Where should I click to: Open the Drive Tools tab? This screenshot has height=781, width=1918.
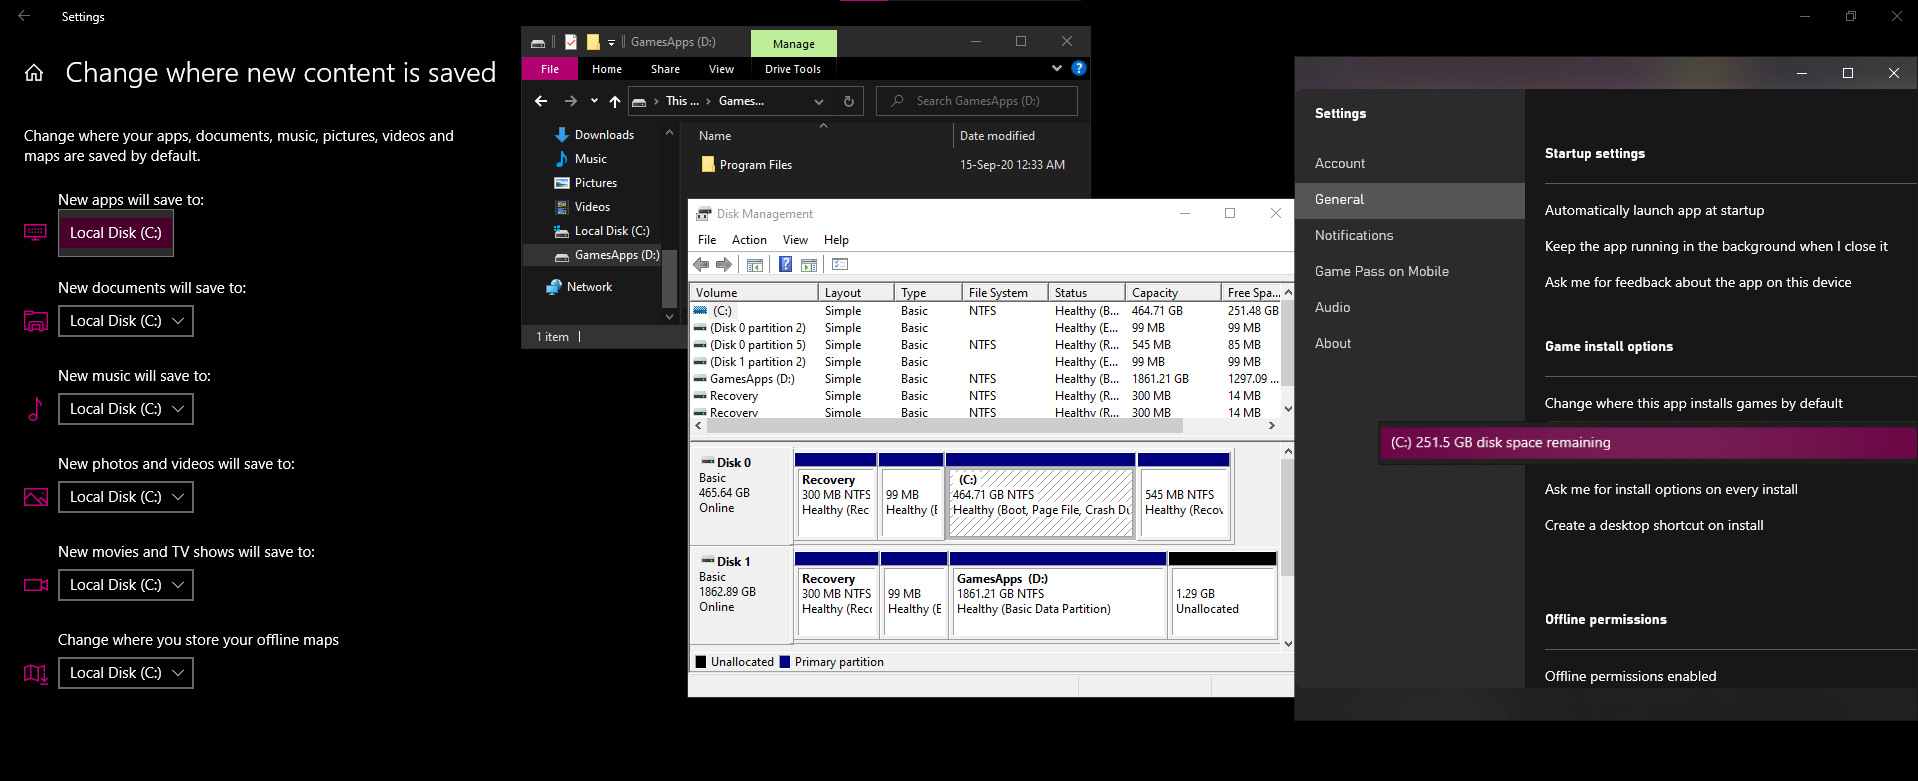coord(793,69)
